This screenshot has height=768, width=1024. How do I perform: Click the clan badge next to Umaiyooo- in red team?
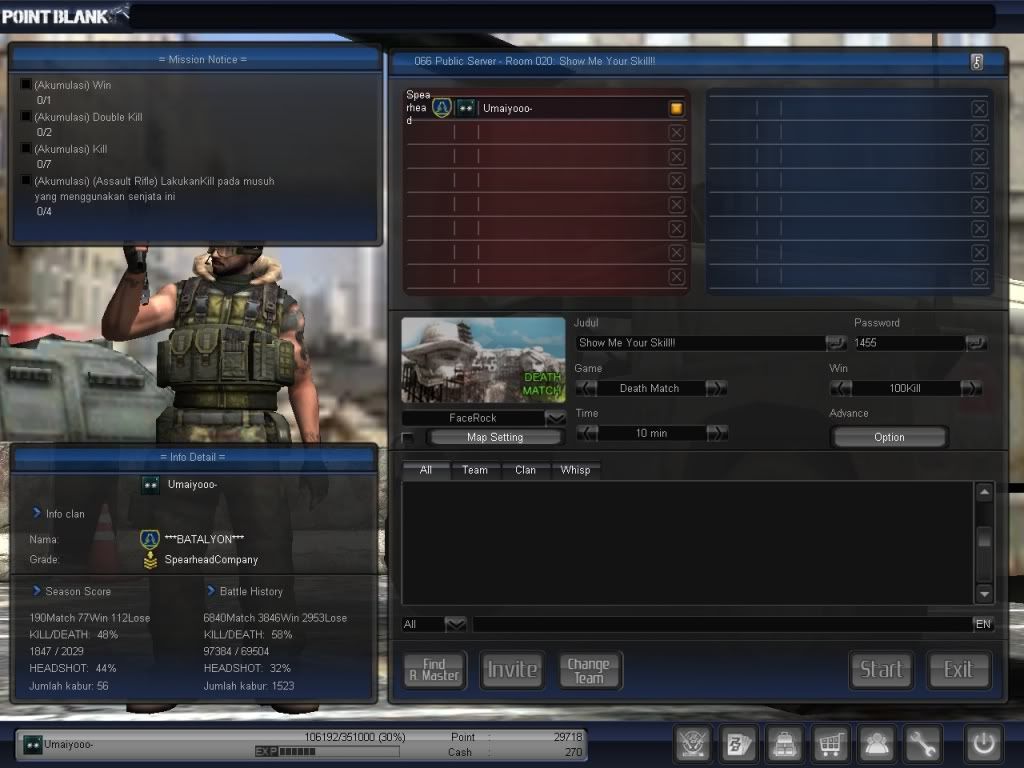pos(442,108)
